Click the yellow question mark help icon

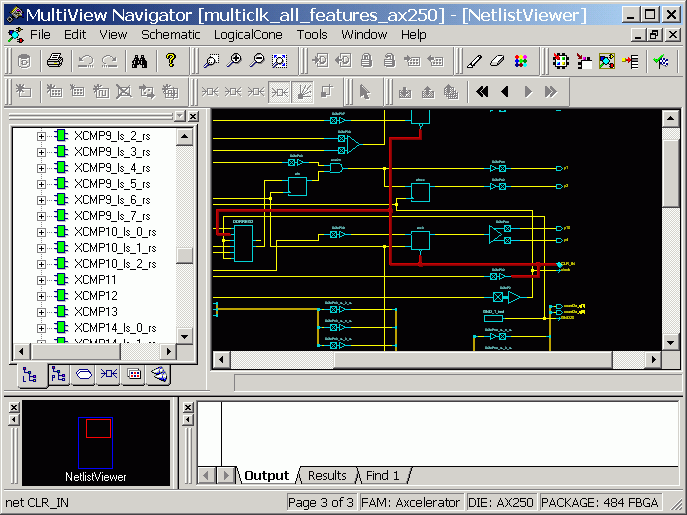[x=171, y=60]
